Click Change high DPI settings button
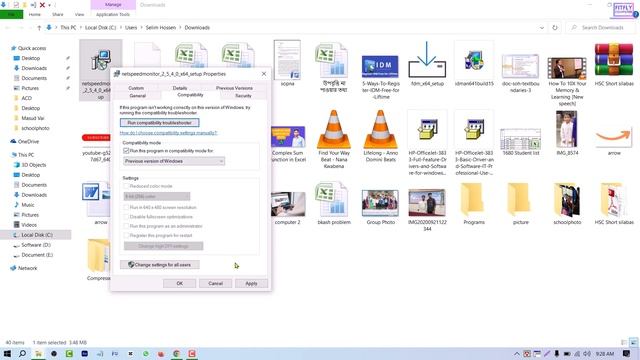The height and width of the screenshot is (360, 640). (x=163, y=246)
